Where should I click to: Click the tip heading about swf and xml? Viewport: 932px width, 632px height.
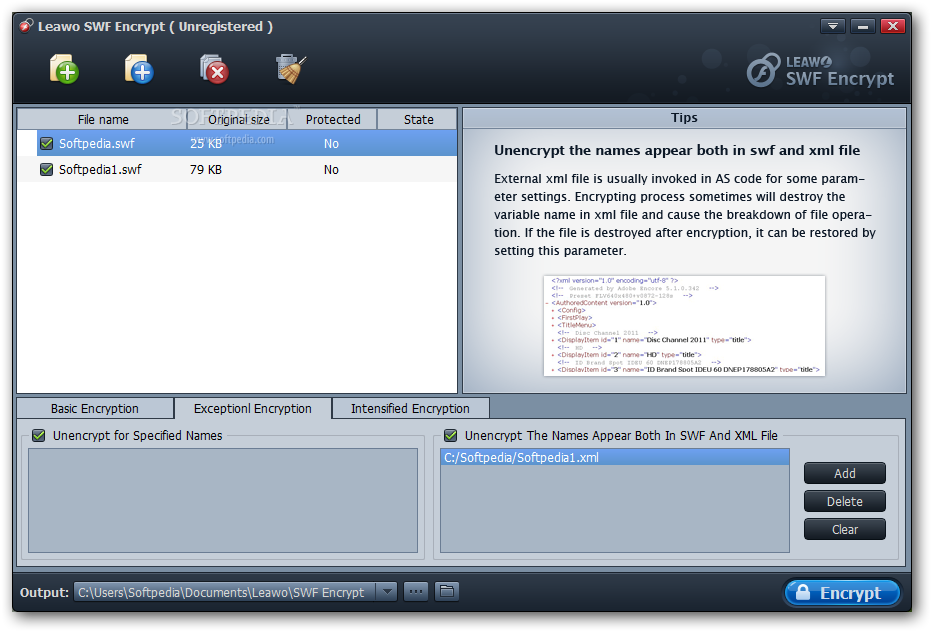[x=677, y=150]
